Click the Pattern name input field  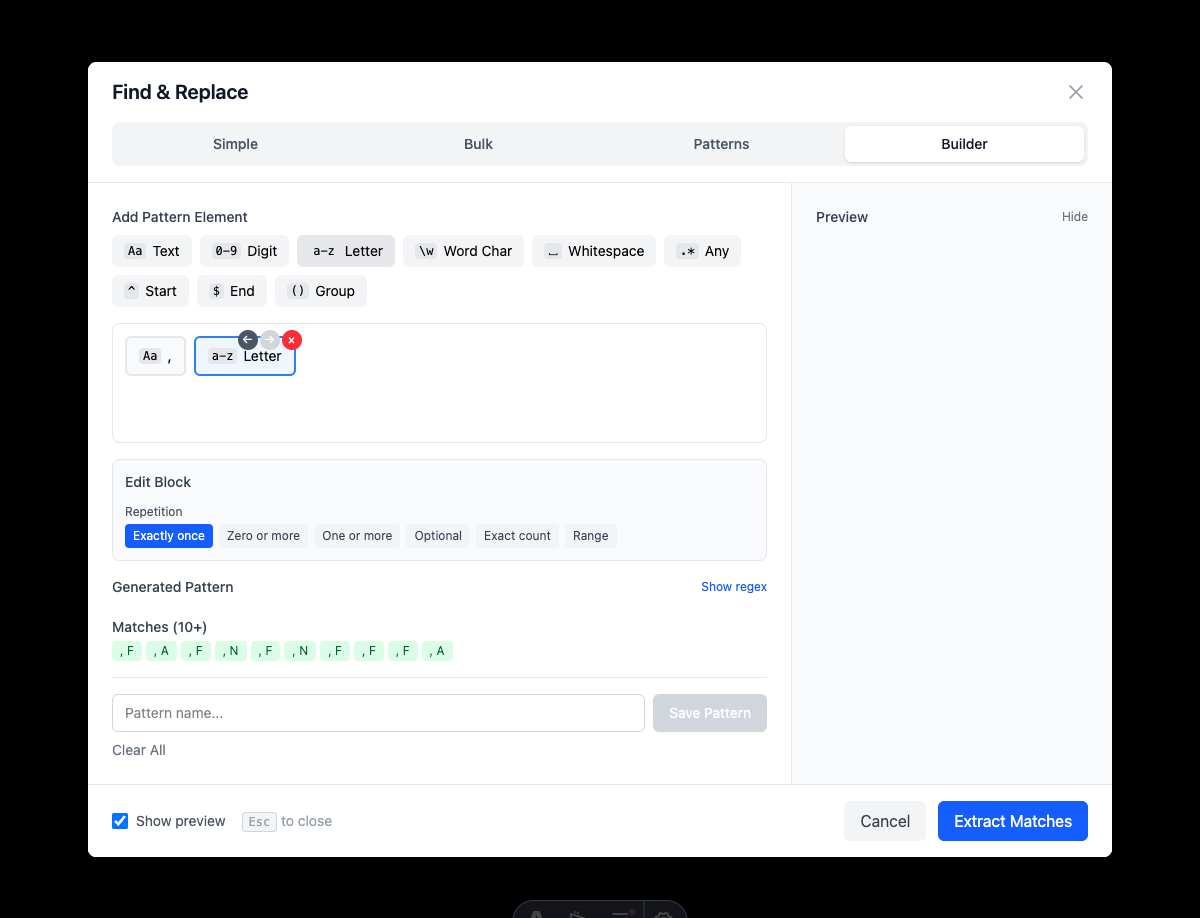pyautogui.click(x=378, y=712)
